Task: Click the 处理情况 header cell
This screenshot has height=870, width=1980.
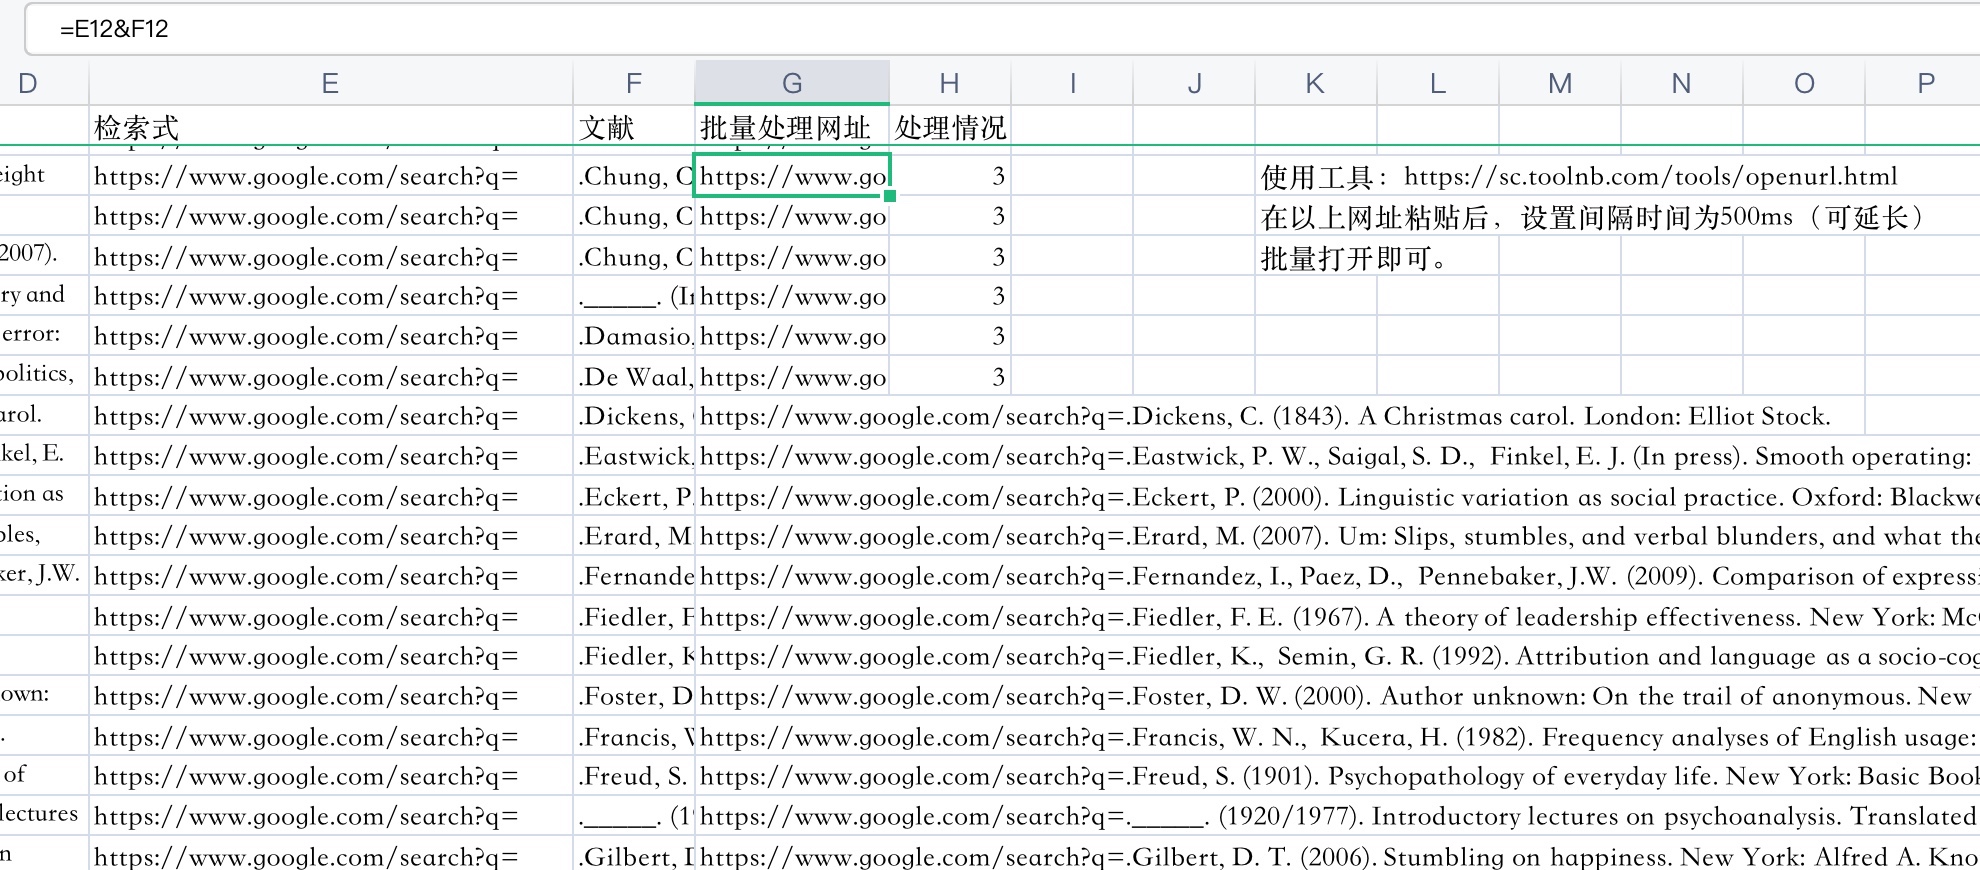Action: coord(949,128)
